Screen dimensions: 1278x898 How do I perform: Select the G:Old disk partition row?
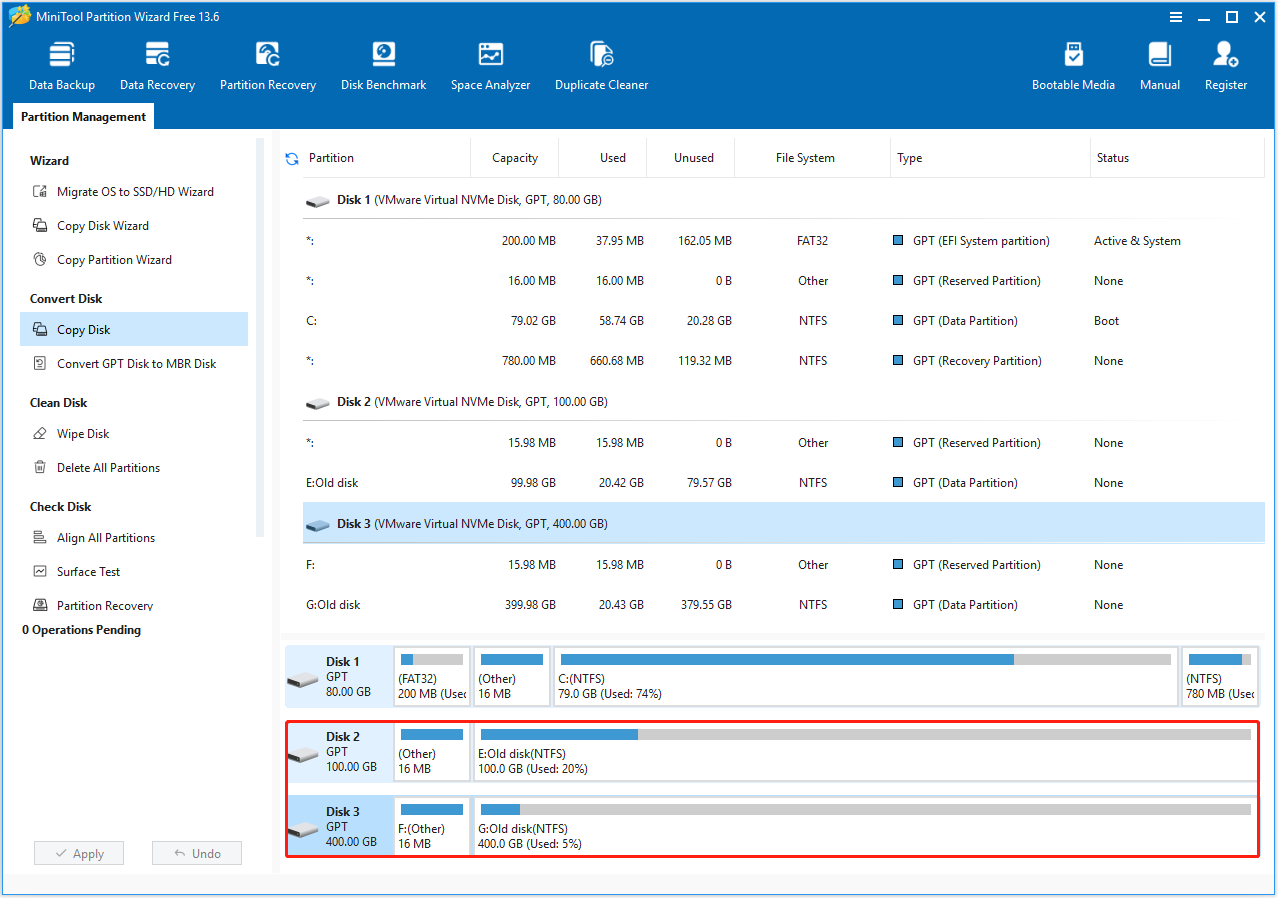click(783, 605)
